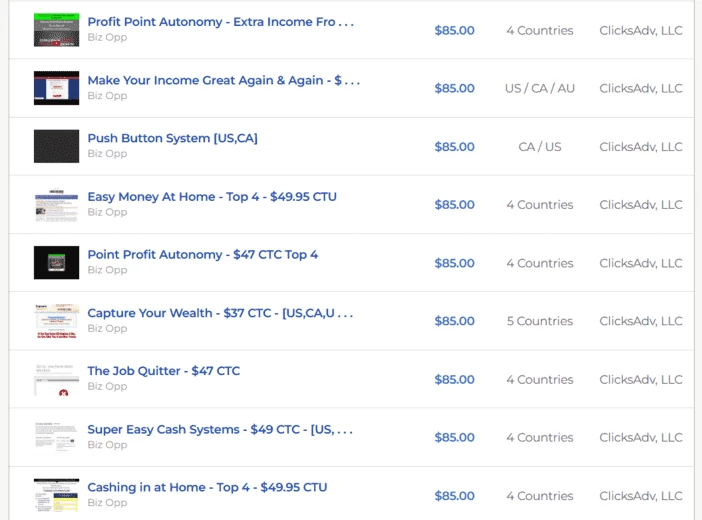Open Capture Your Wealth thumbnail
702x520 pixels.
click(x=56, y=321)
